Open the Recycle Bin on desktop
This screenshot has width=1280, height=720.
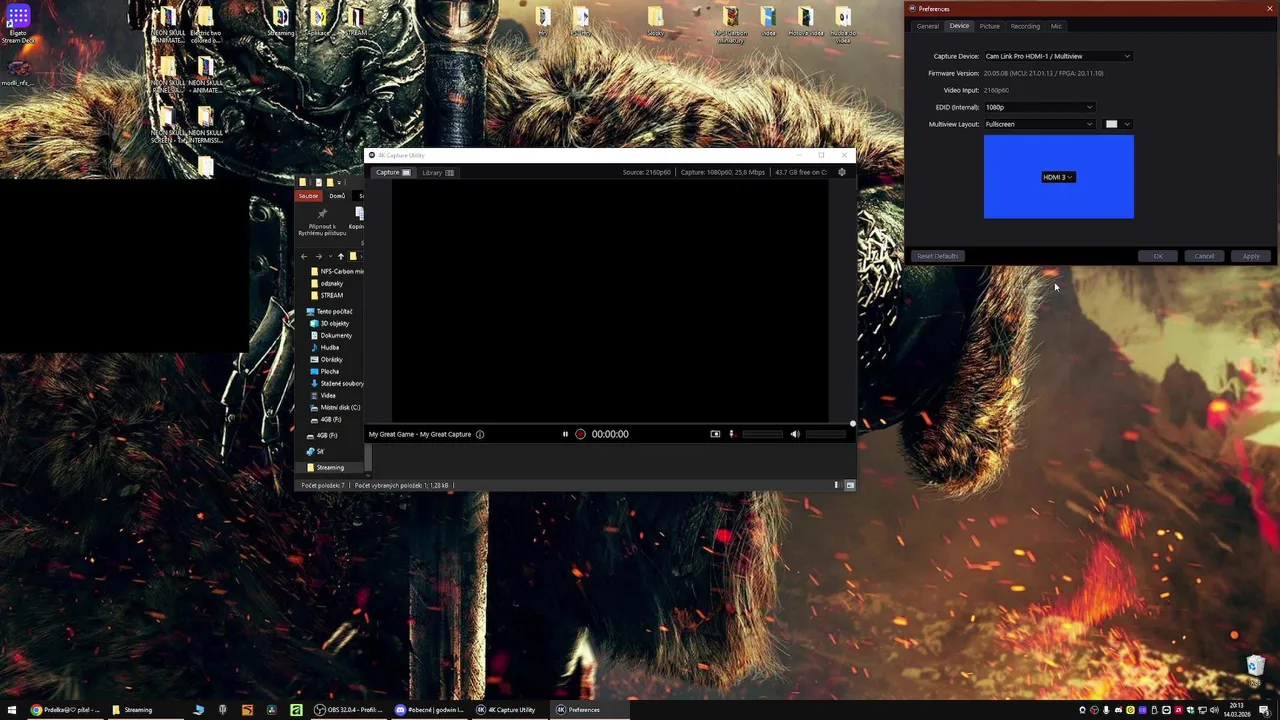(x=1255, y=668)
